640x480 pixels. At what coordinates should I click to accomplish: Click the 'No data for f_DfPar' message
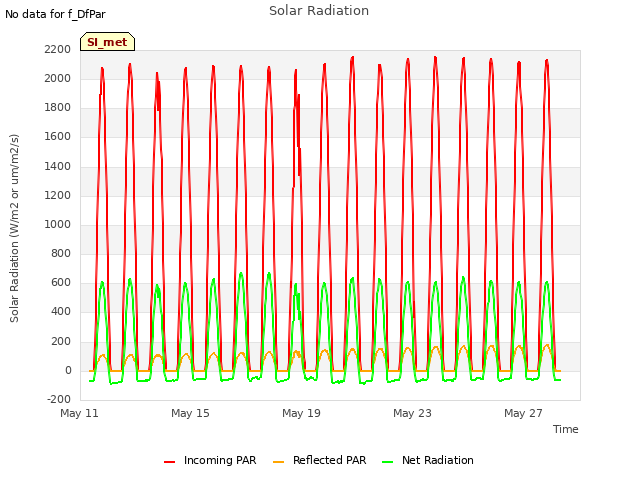(x=55, y=14)
